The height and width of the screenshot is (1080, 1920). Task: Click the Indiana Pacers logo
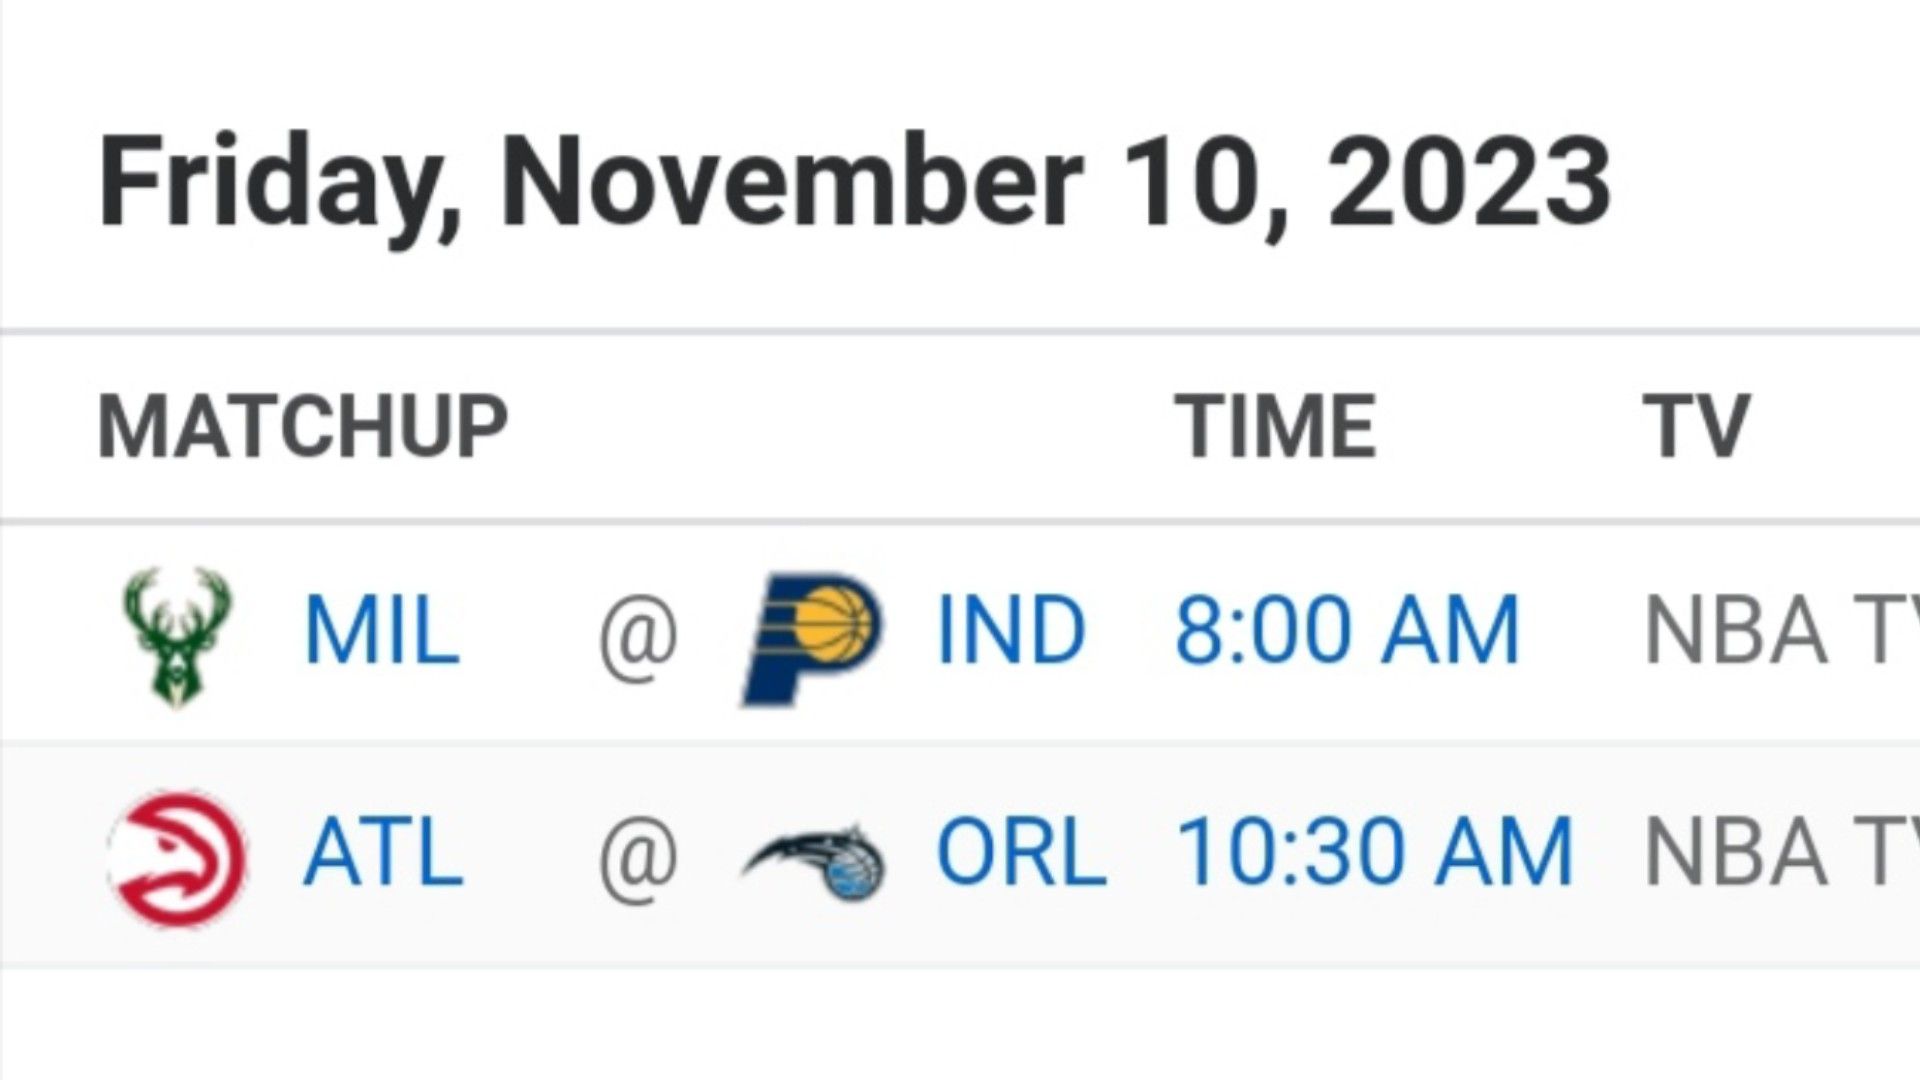813,638
